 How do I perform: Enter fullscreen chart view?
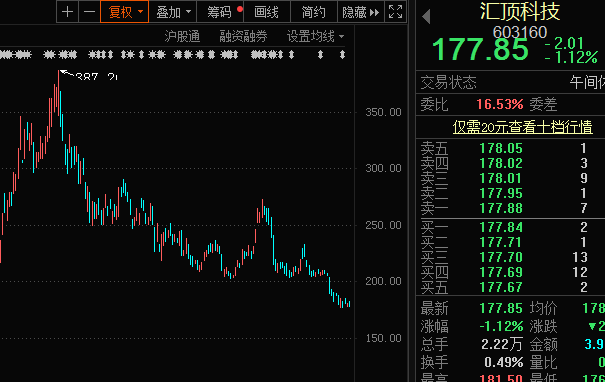pos(395,12)
